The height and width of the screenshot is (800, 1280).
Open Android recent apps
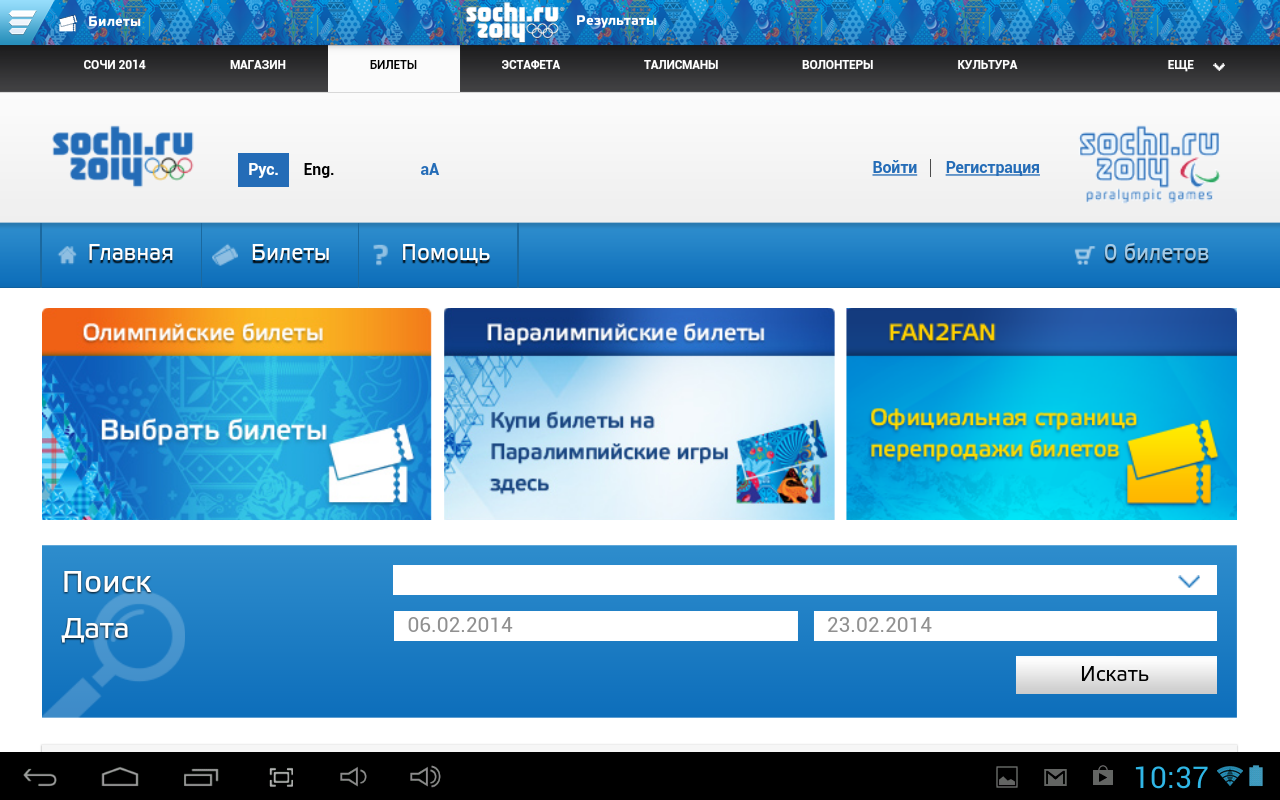pyautogui.click(x=201, y=777)
